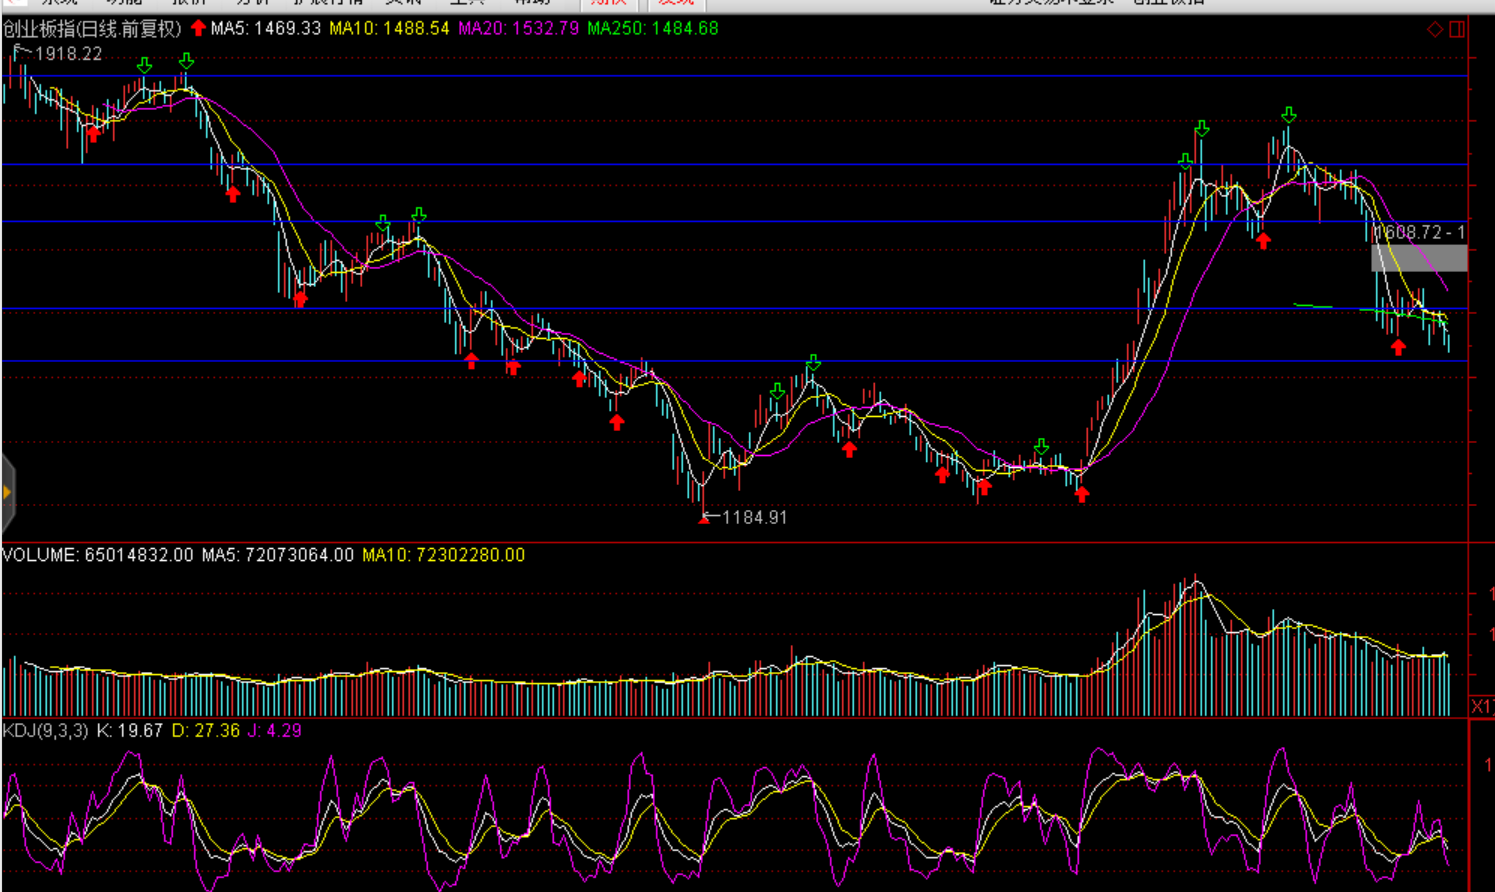Click the KDJ J value in magenta
Viewport: 1495px width, 892px height.
point(275,731)
